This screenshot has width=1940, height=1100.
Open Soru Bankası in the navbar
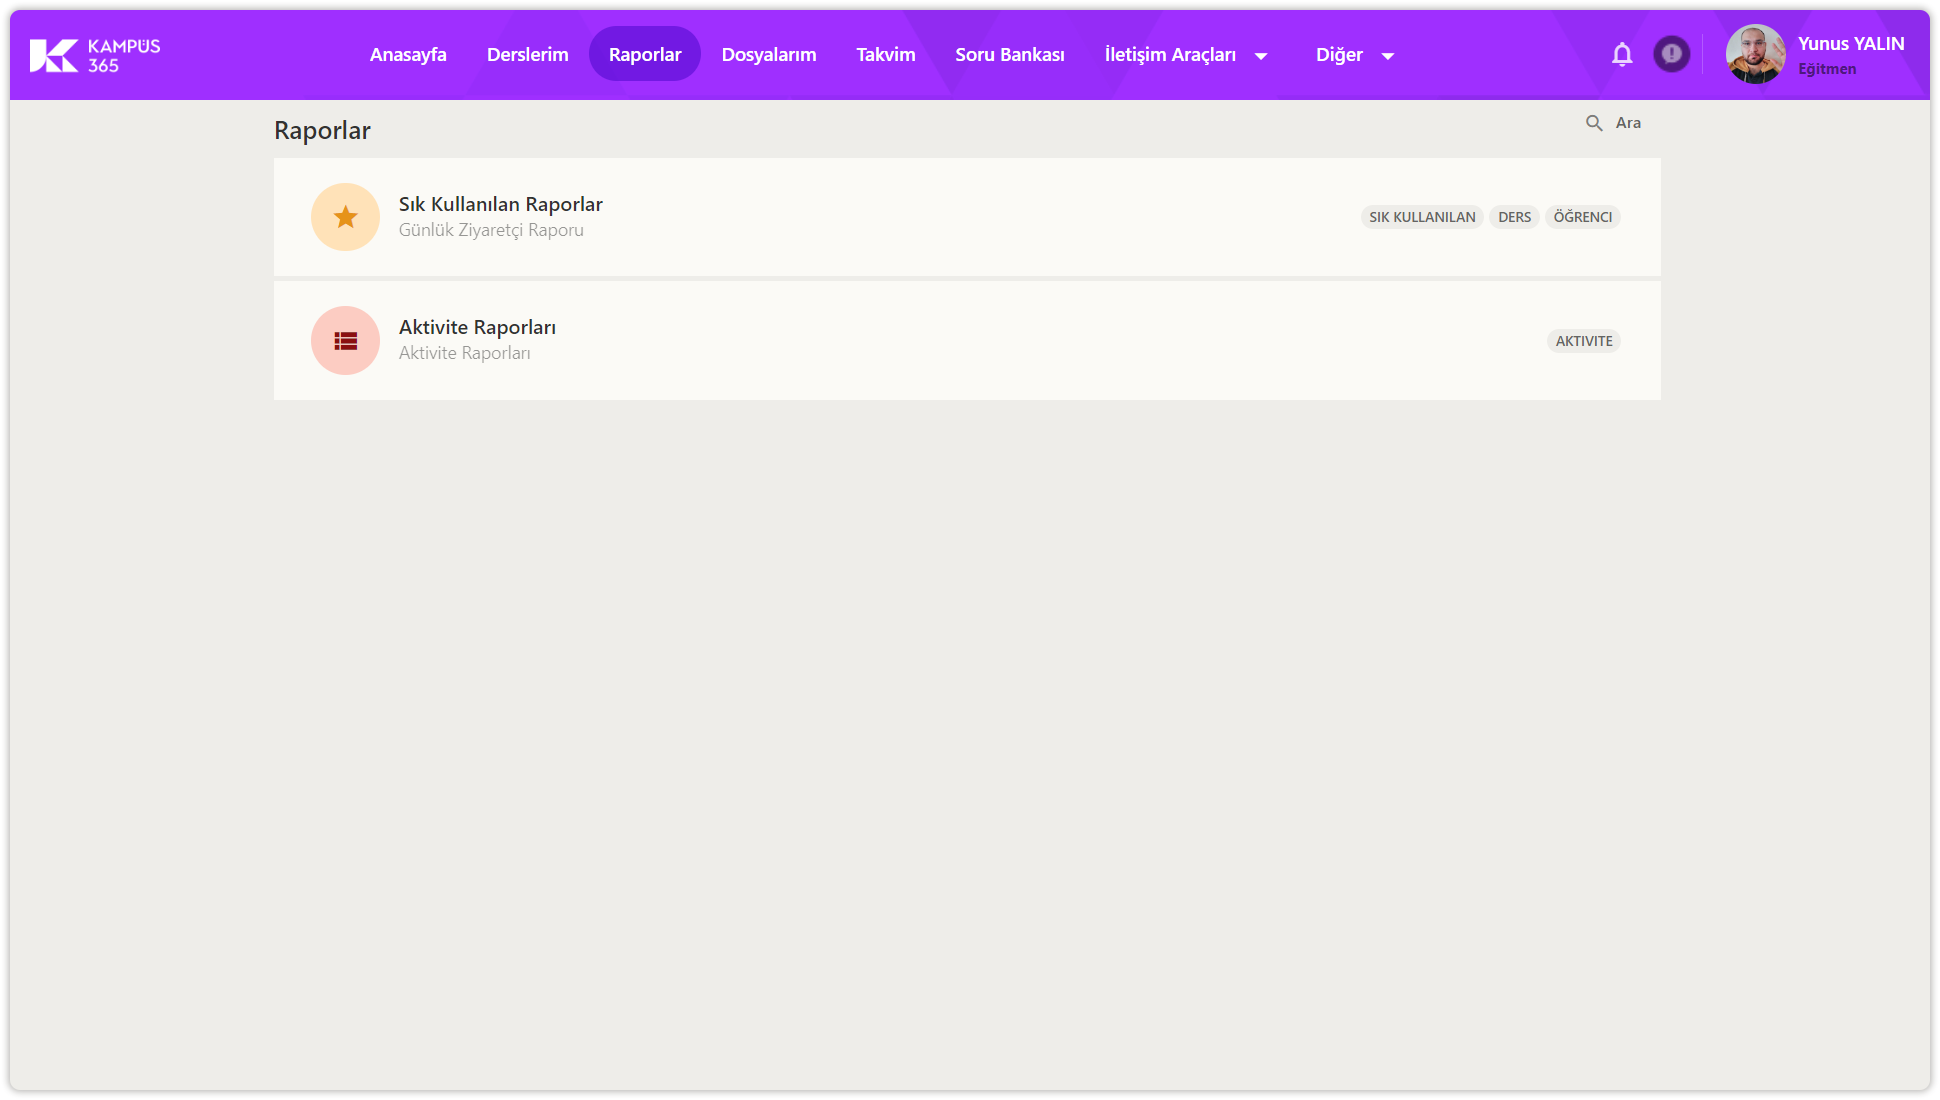1009,55
